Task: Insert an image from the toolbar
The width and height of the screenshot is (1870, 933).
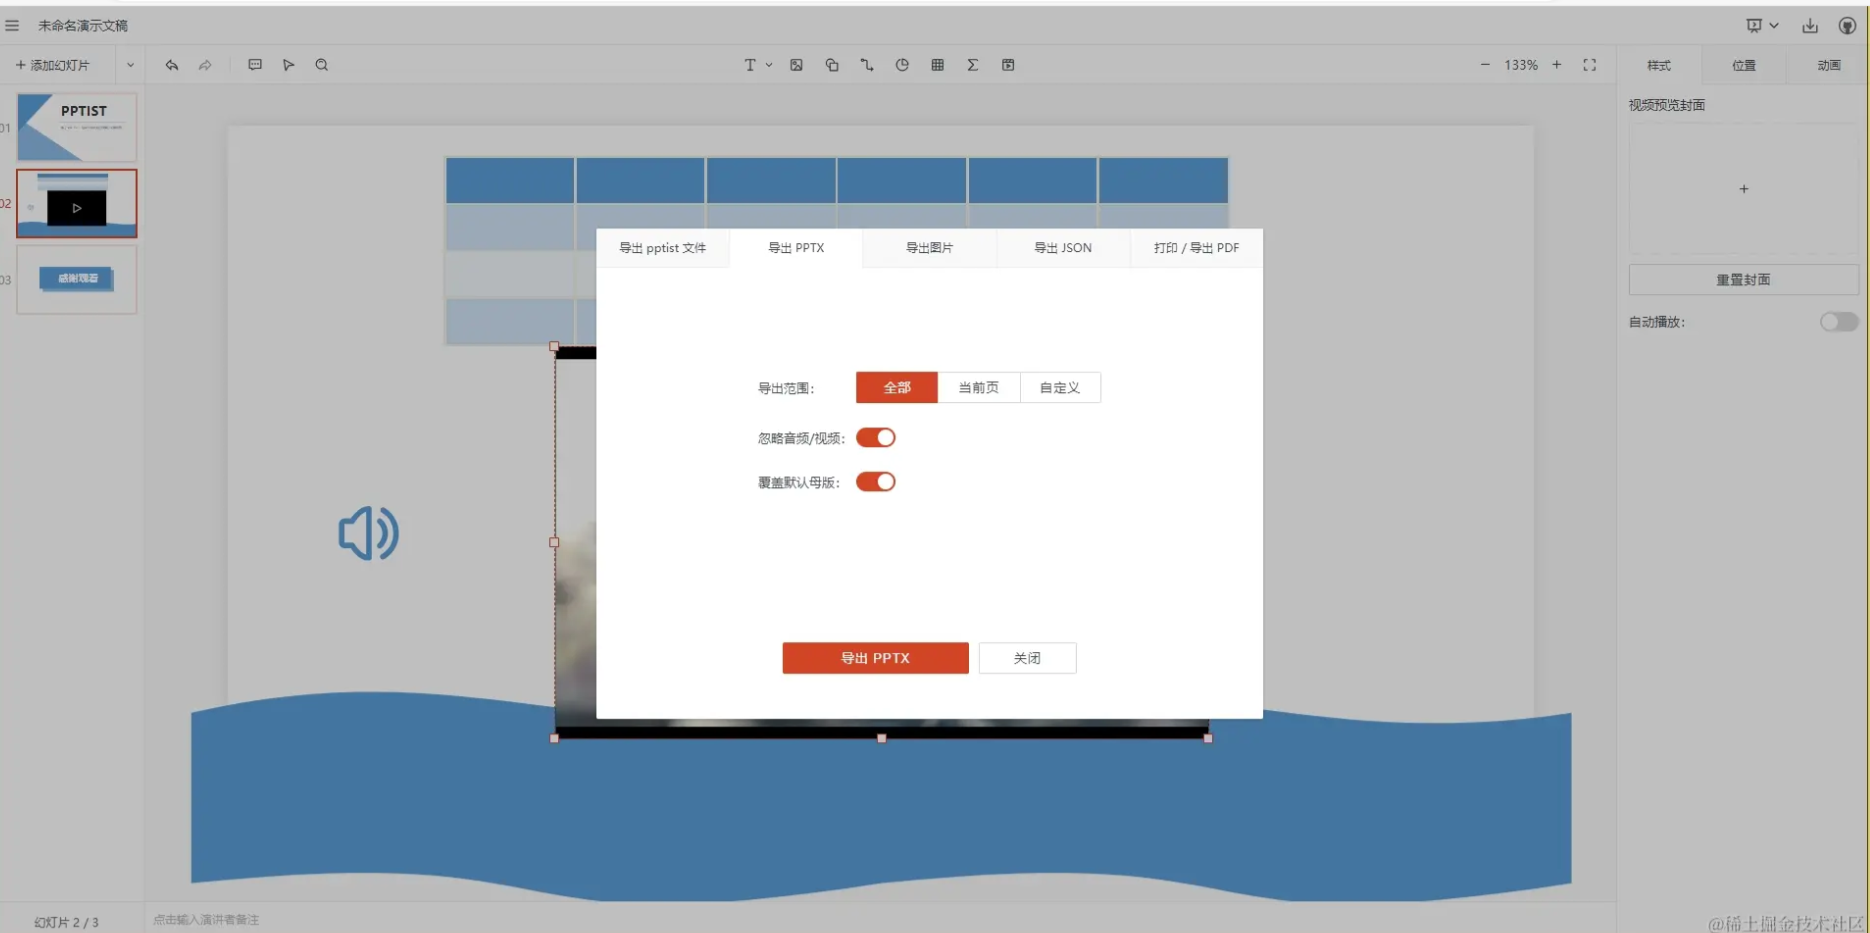Action: pyautogui.click(x=796, y=64)
